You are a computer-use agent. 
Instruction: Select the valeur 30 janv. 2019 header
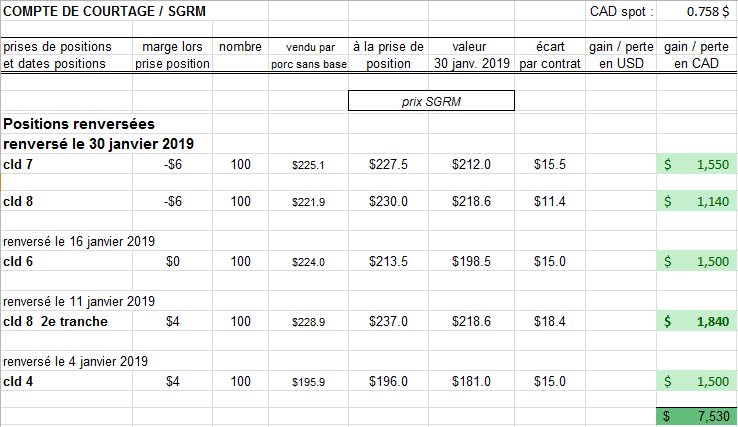472,55
